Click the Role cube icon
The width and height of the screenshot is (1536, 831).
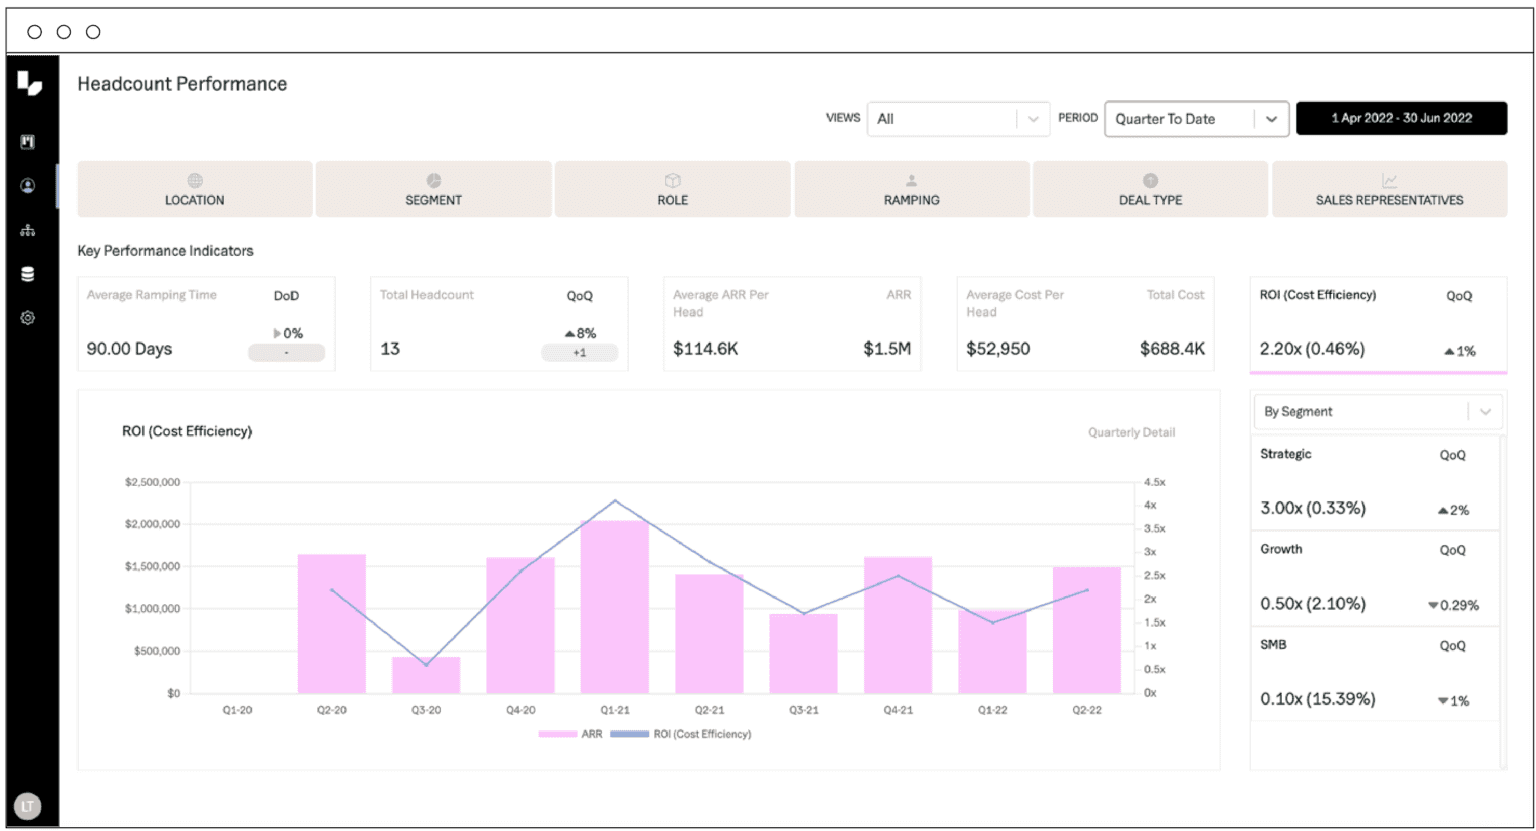coord(672,178)
